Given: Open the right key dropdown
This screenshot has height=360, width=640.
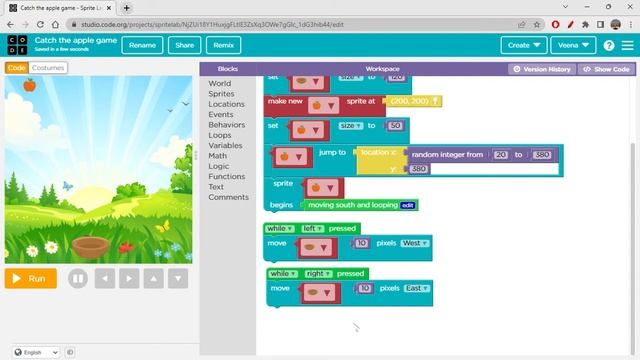Looking at the screenshot, I should click(318, 273).
